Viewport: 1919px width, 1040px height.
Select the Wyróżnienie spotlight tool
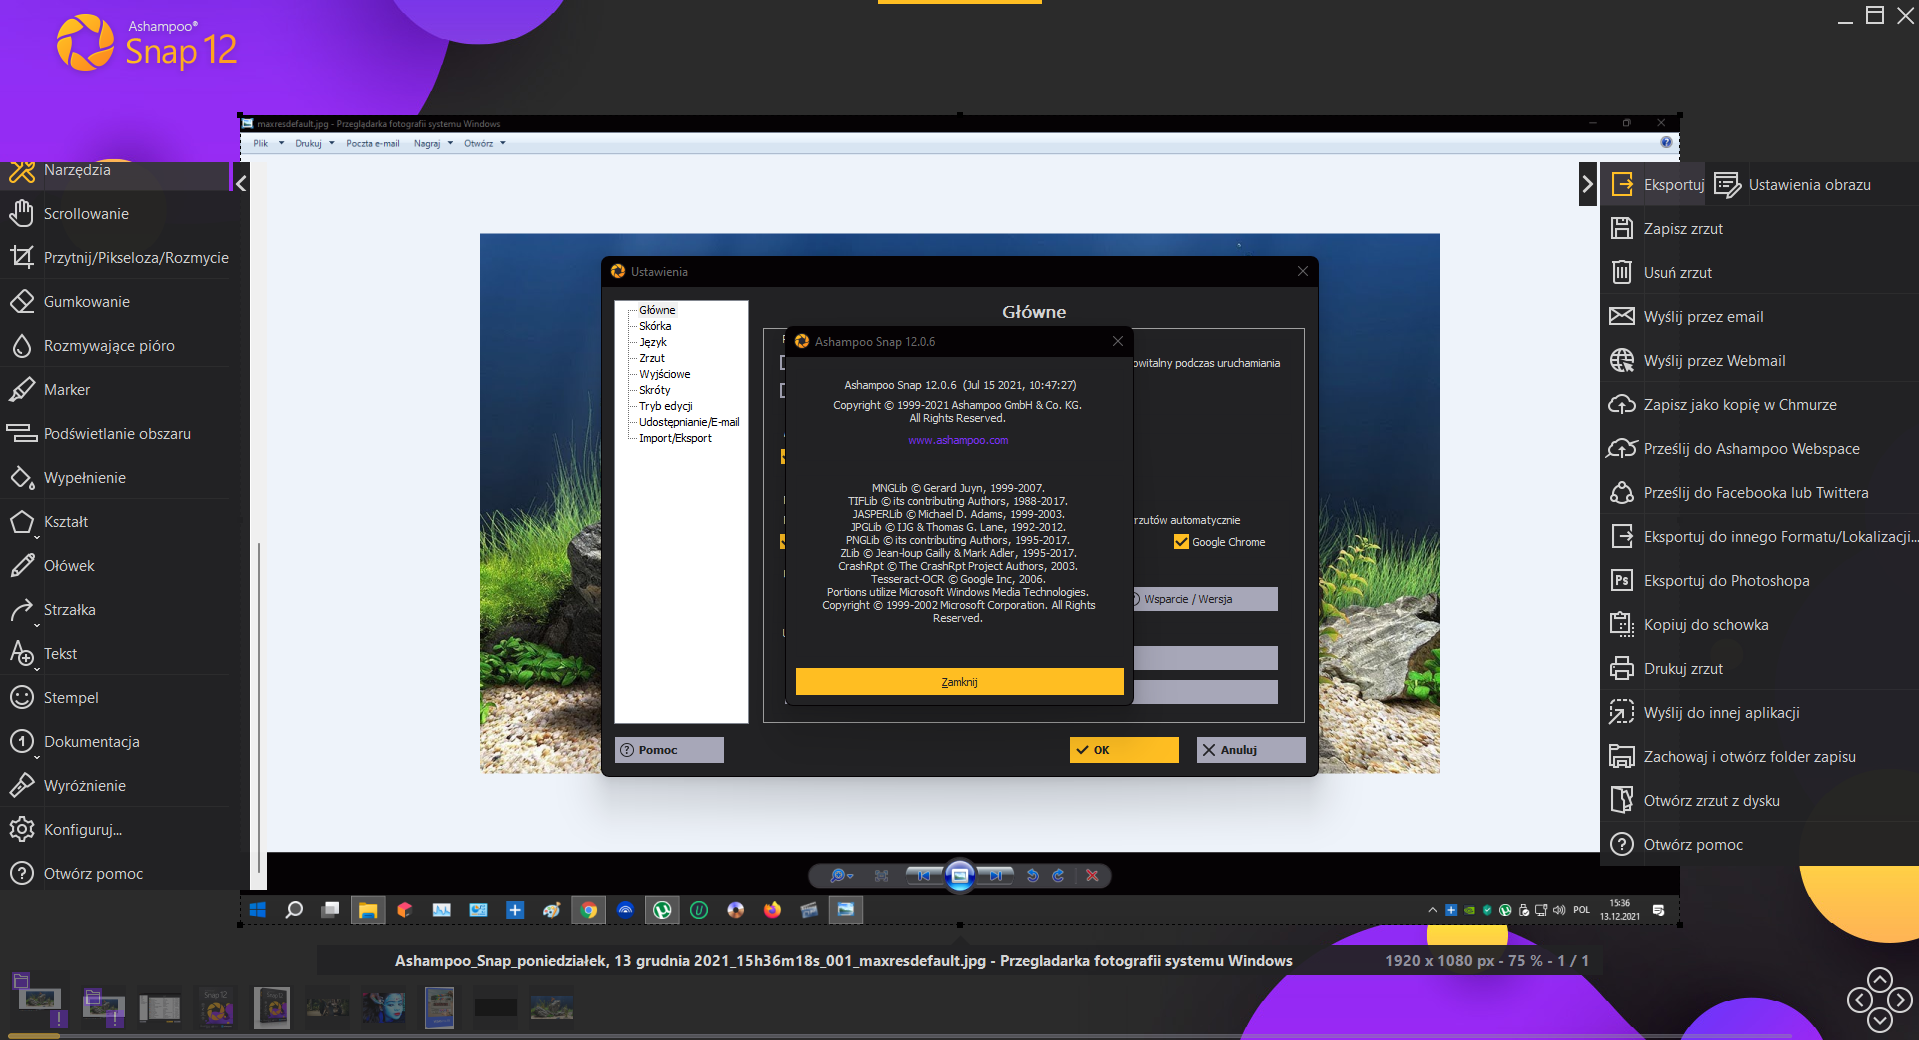115,786
